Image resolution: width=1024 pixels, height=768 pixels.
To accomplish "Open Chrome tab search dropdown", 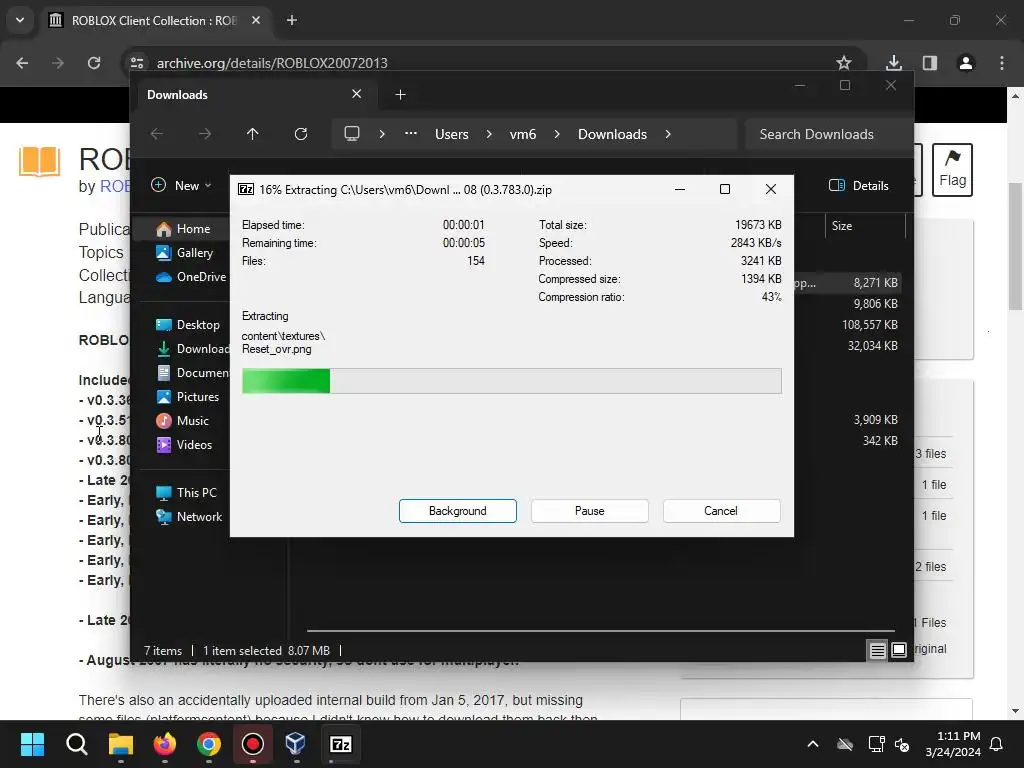I will tap(20, 20).
